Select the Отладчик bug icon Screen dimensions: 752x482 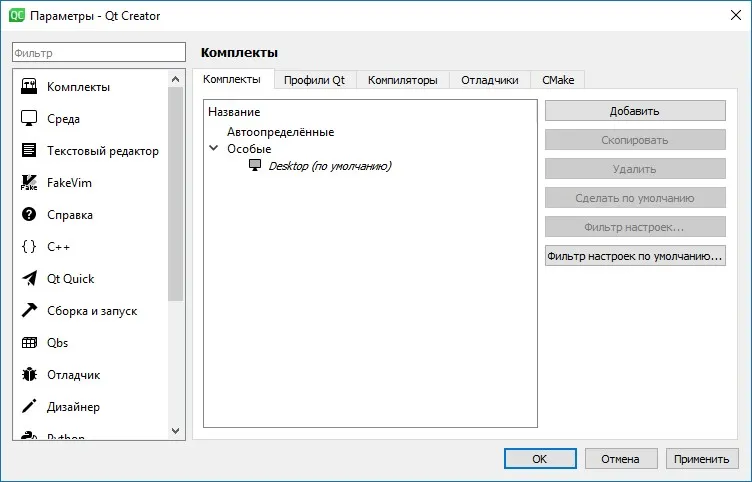pos(29,375)
